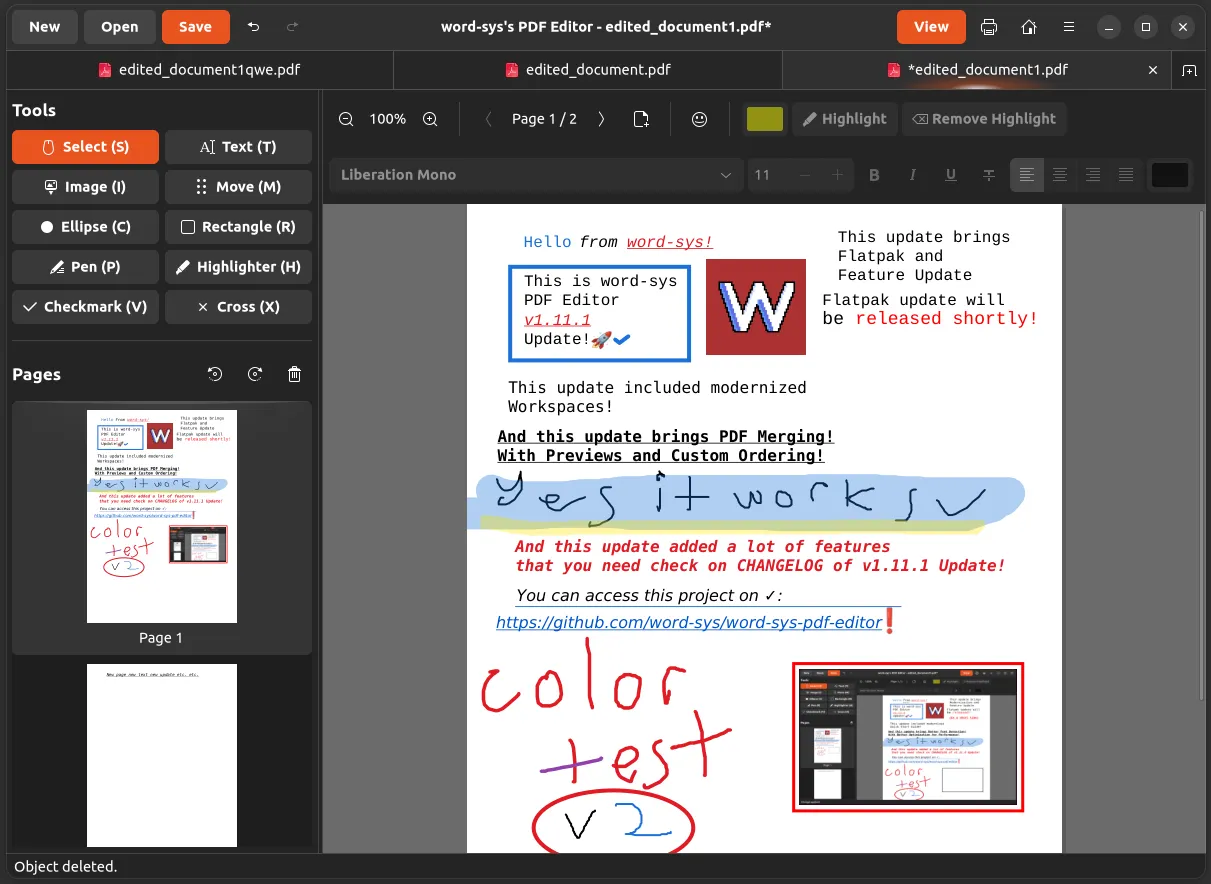Open the black text color swatch
Image resolution: width=1211 pixels, height=884 pixels.
[1170, 175]
